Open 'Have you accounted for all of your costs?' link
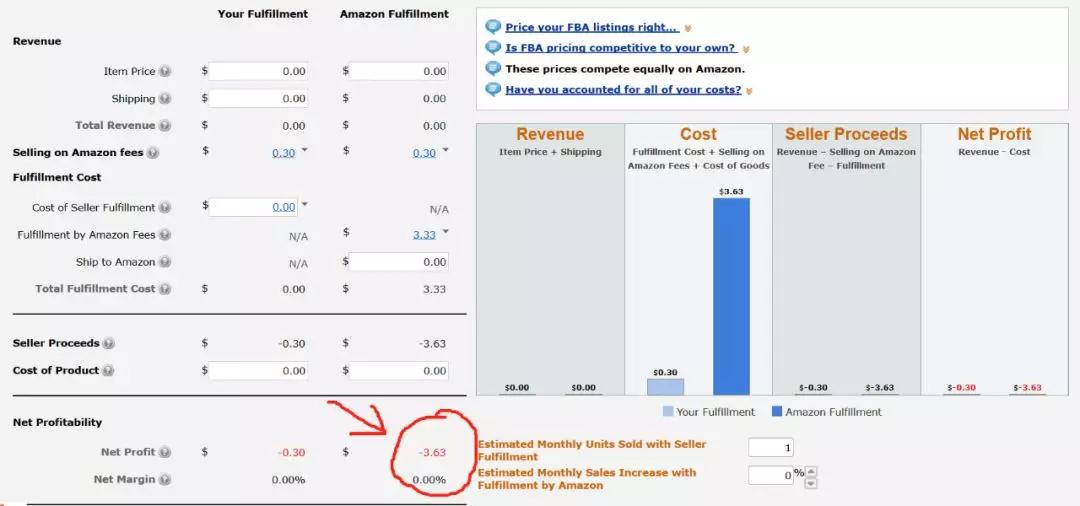 (623, 90)
